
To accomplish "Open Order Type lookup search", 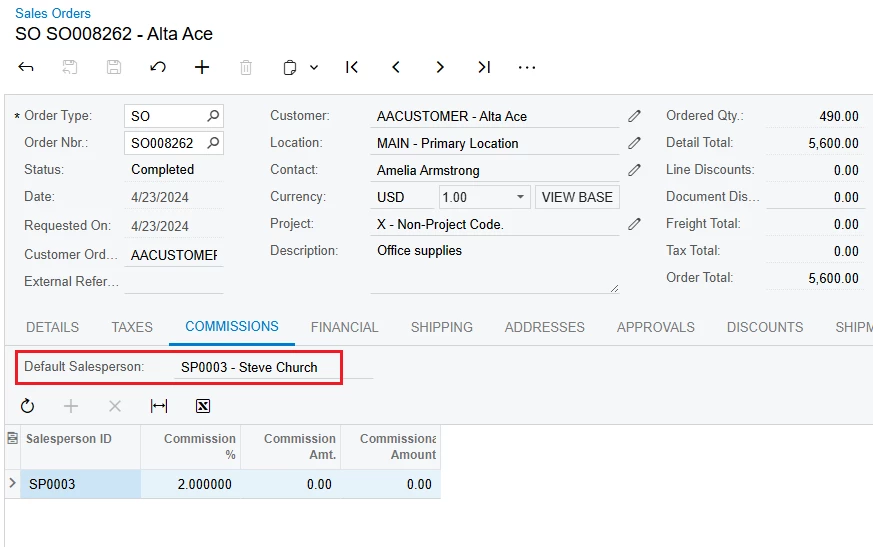I will (213, 116).
